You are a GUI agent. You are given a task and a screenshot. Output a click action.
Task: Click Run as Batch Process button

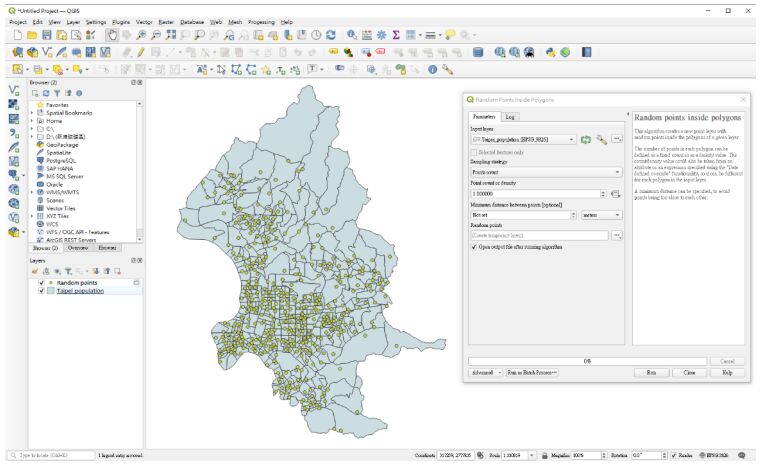(531, 372)
